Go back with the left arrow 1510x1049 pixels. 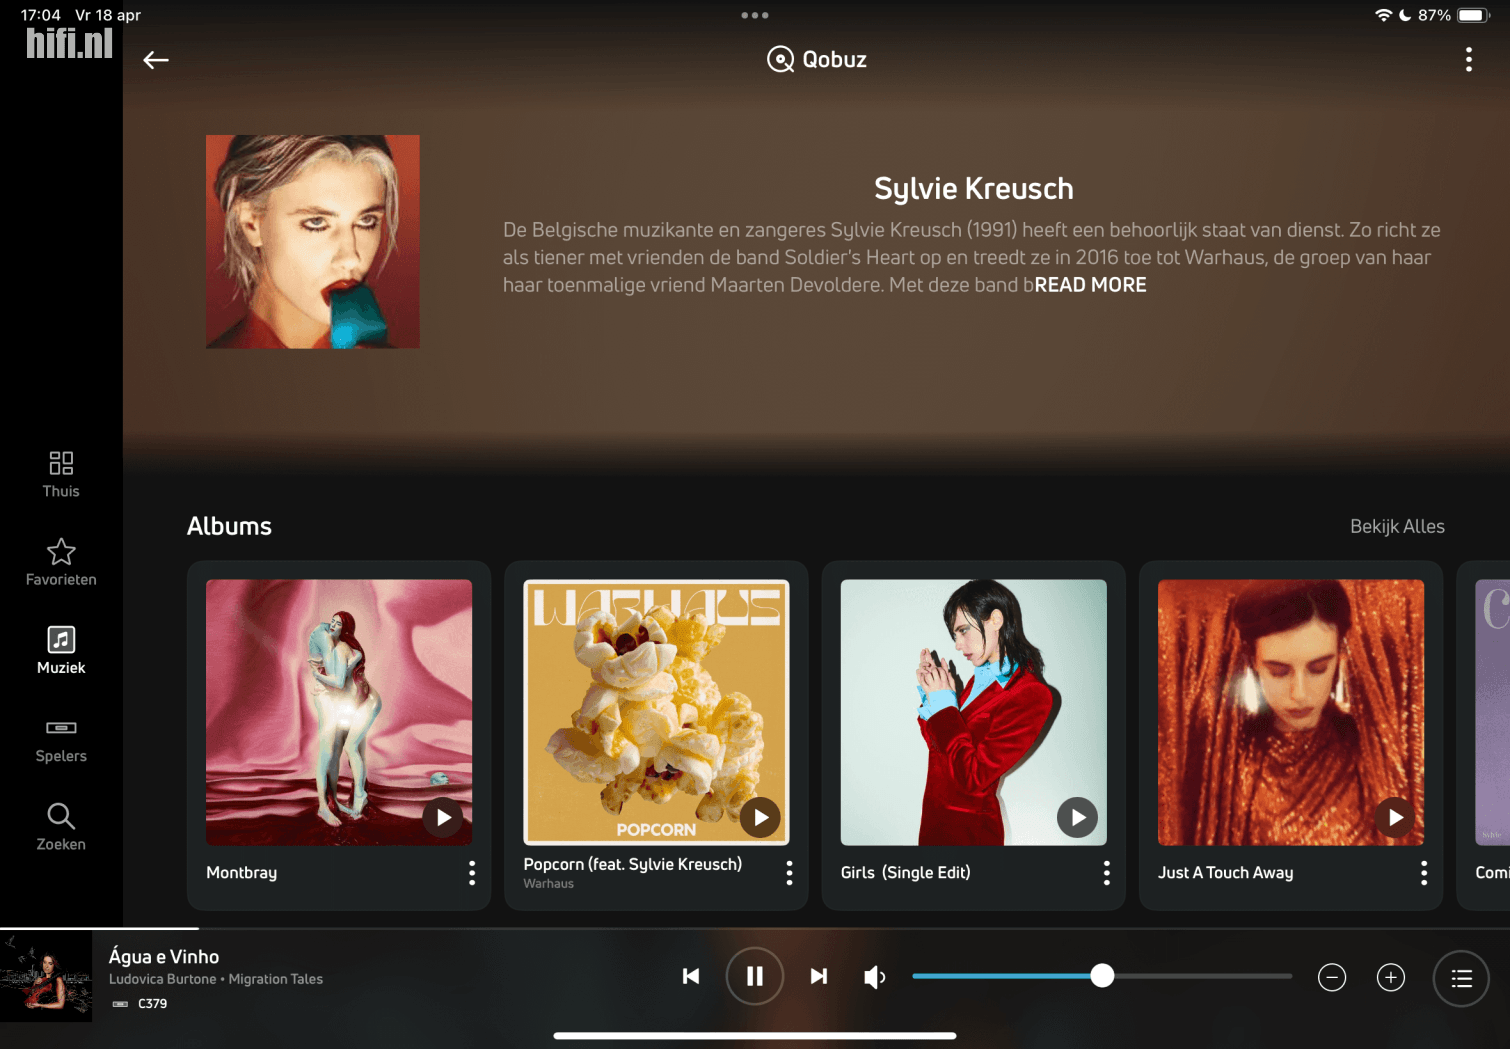(156, 60)
